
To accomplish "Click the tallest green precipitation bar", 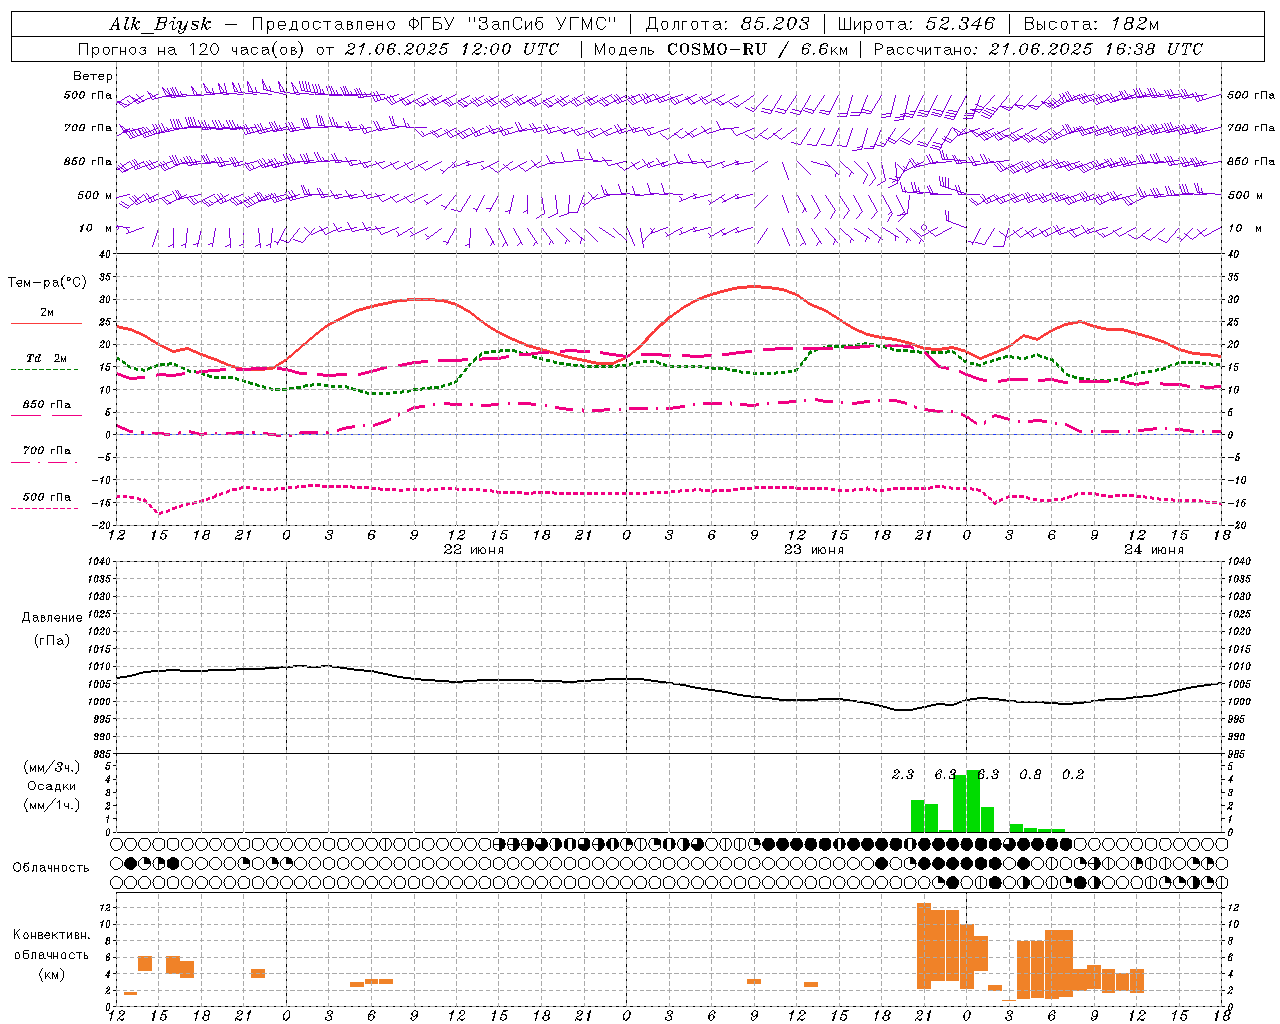I will 973,801.
